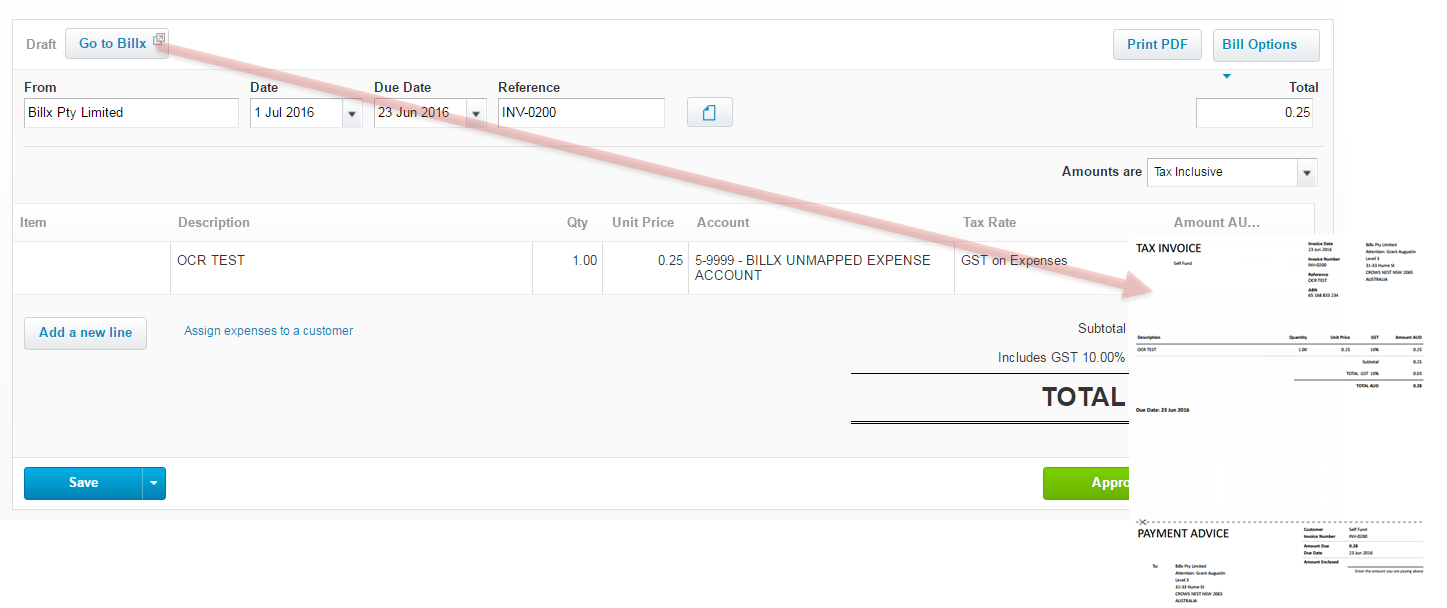This screenshot has height=608, width=1447.
Task: Click the empty Item cell in first row
Action: click(91, 268)
